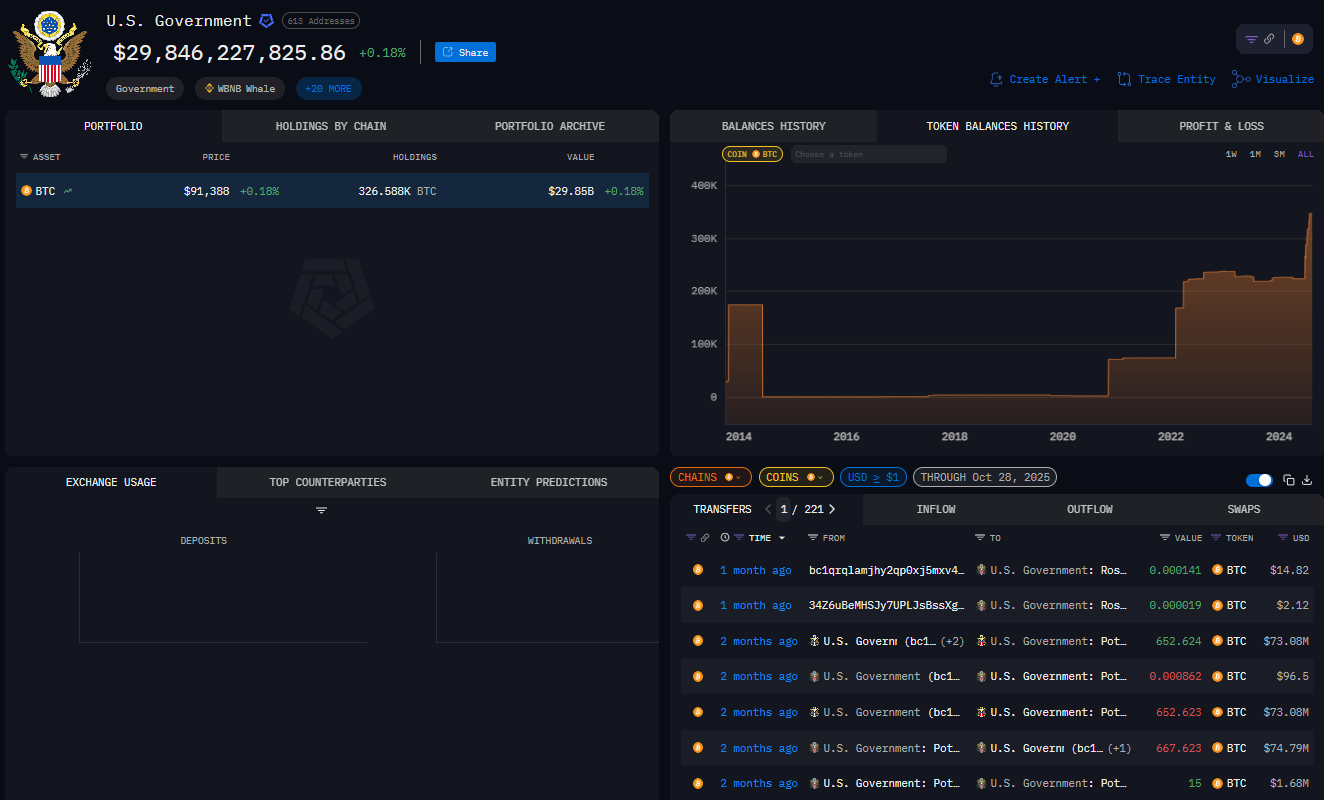The width and height of the screenshot is (1324, 800).
Task: Click the BTC trend chart icon in portfolio row
Action: [x=68, y=191]
